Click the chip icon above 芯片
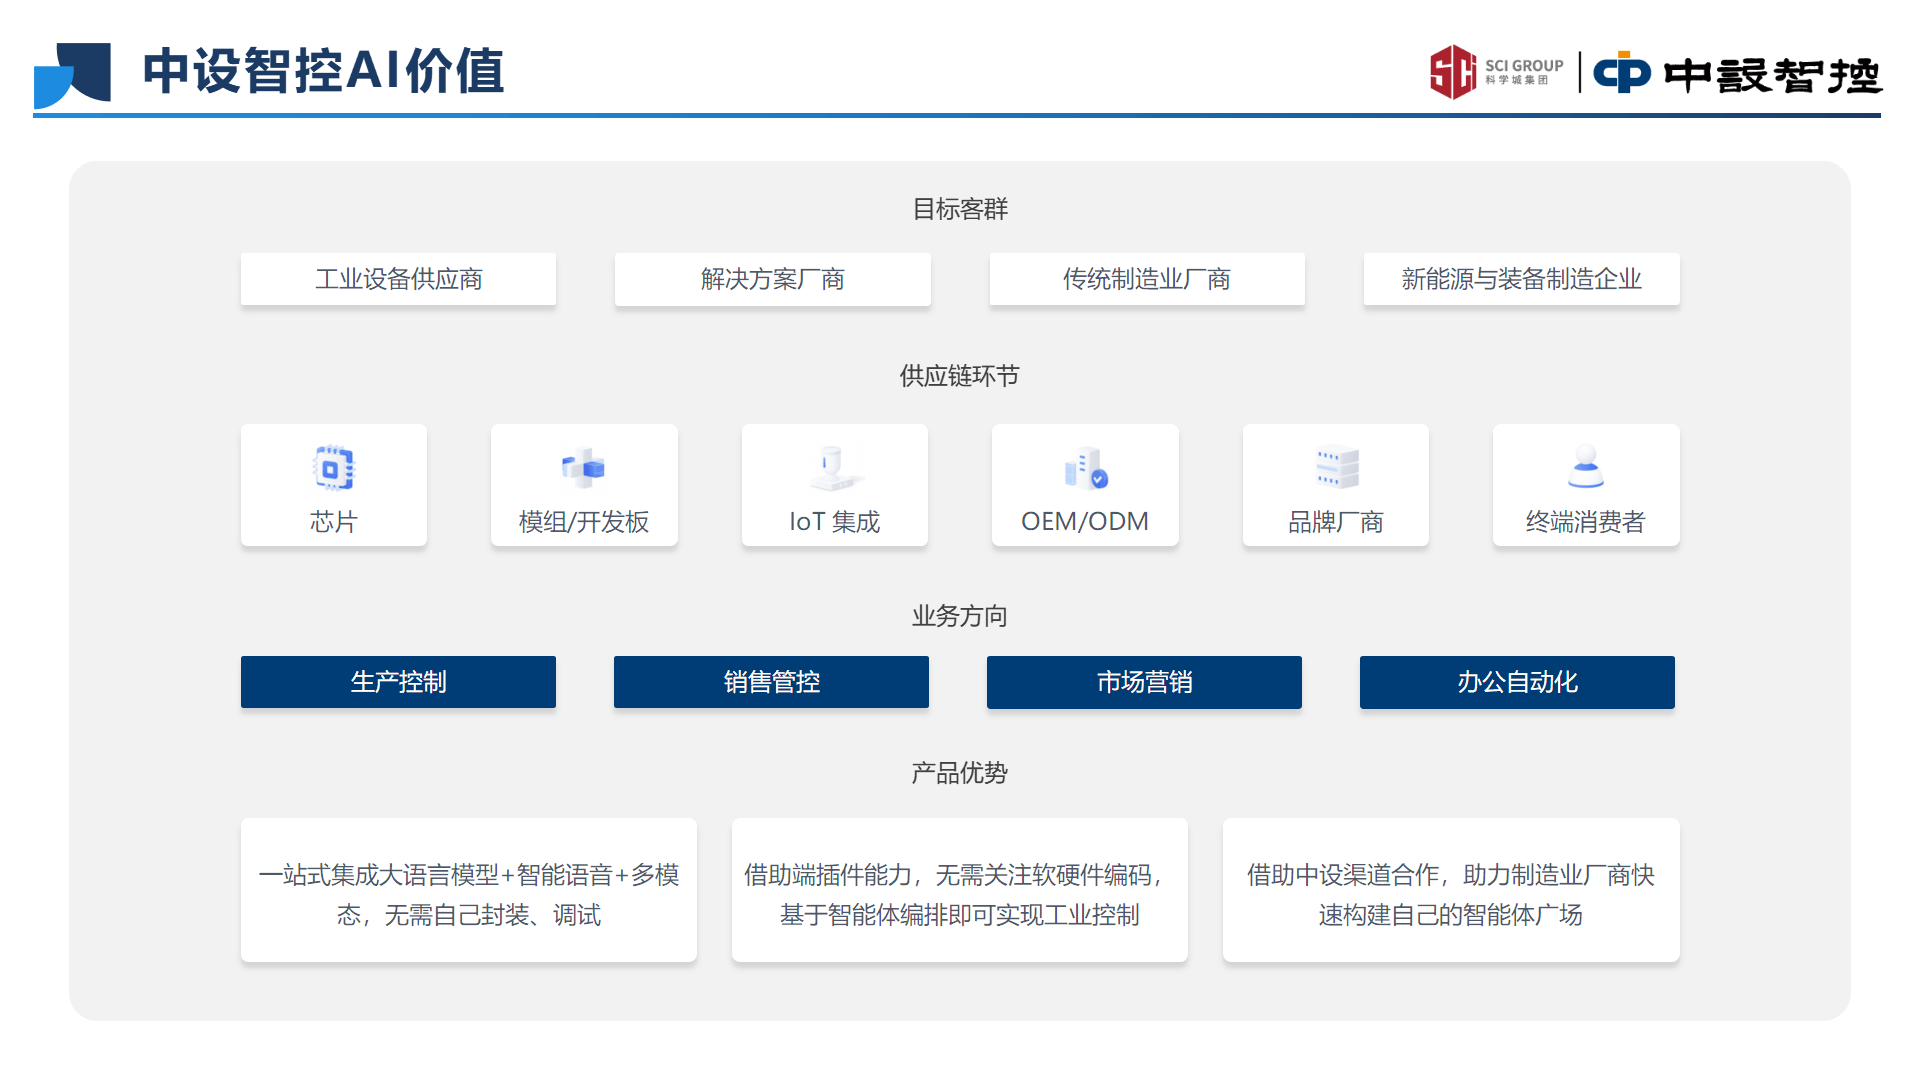This screenshot has height=1080, width=1920. (333, 468)
